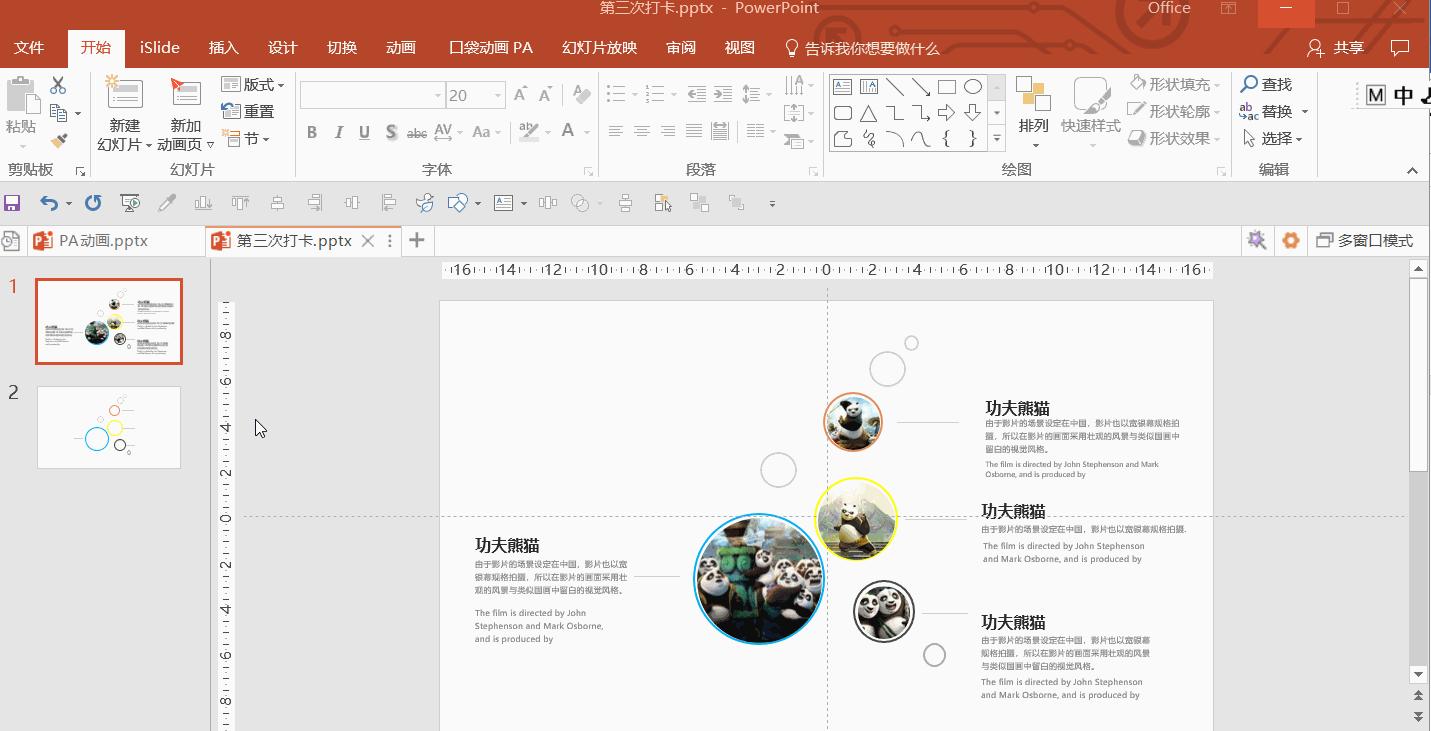Toggle italic text formatting
The image size is (1431, 731).
pos(338,132)
